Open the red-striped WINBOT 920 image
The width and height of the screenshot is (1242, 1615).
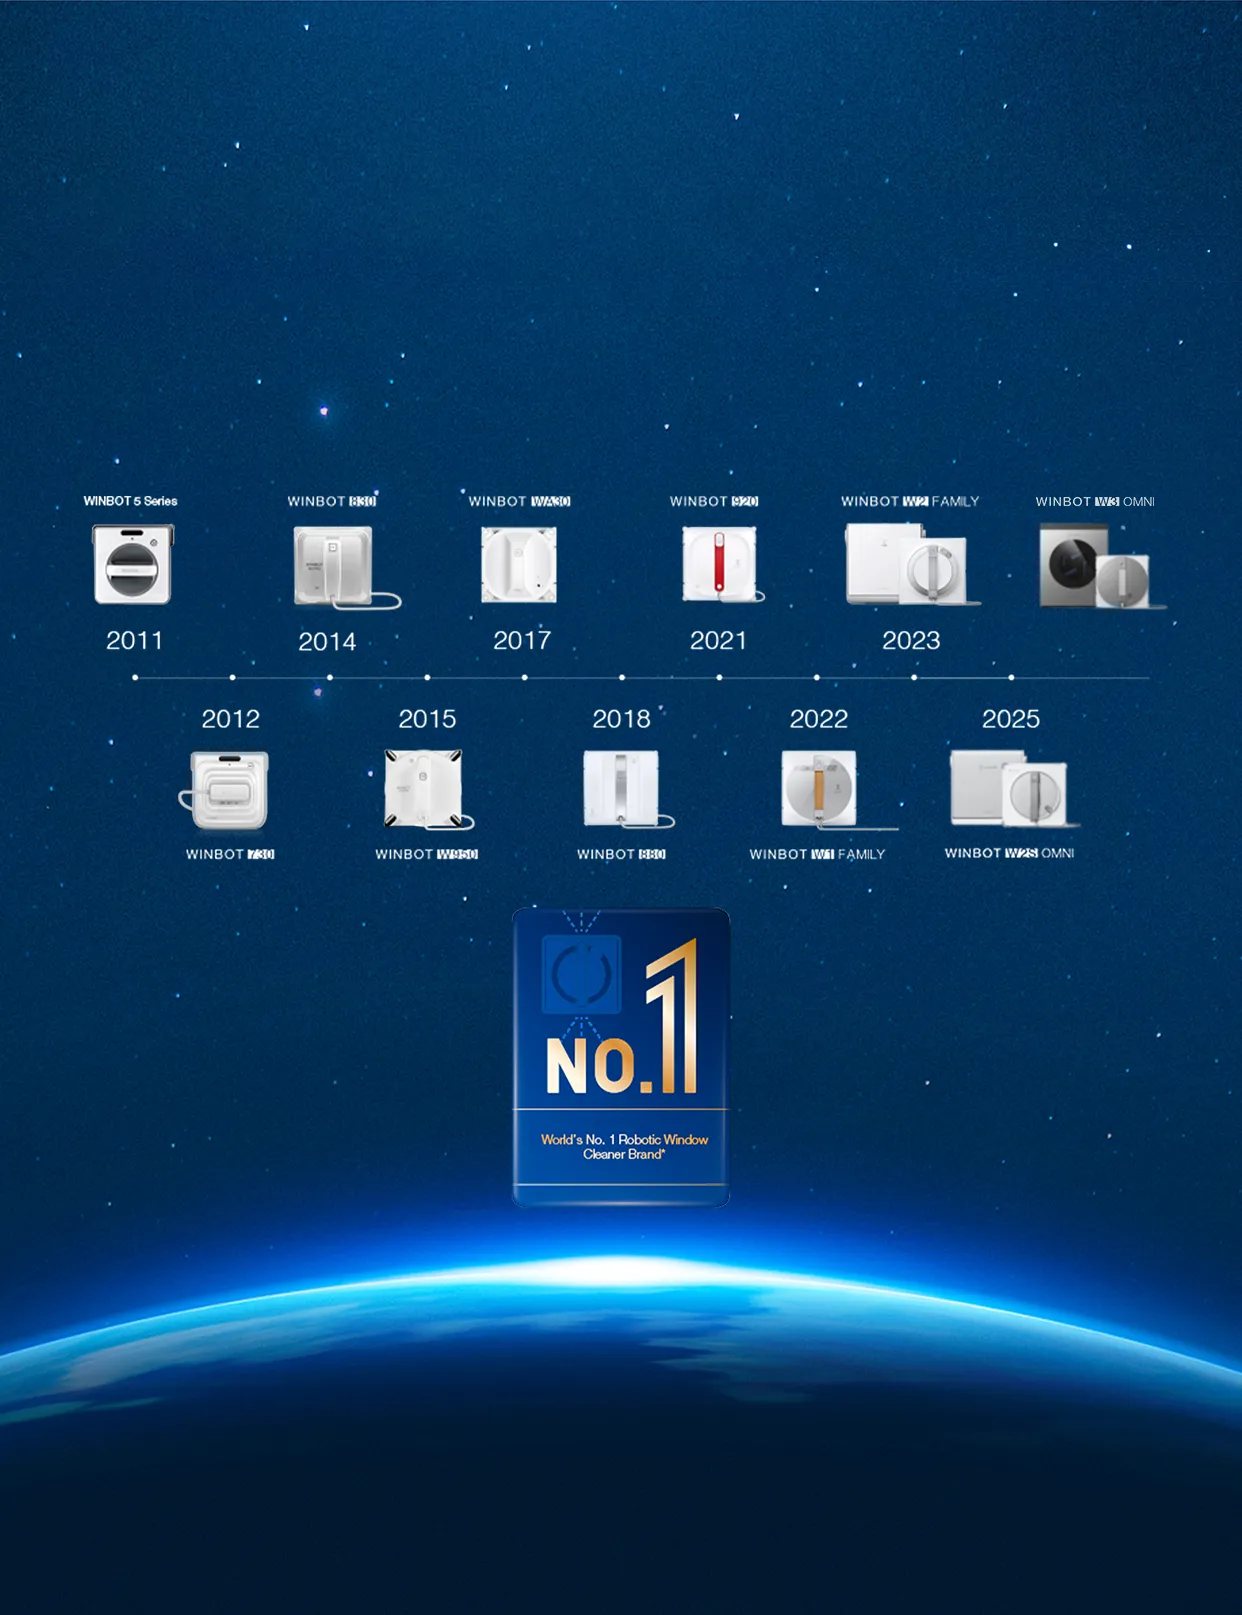click(719, 565)
